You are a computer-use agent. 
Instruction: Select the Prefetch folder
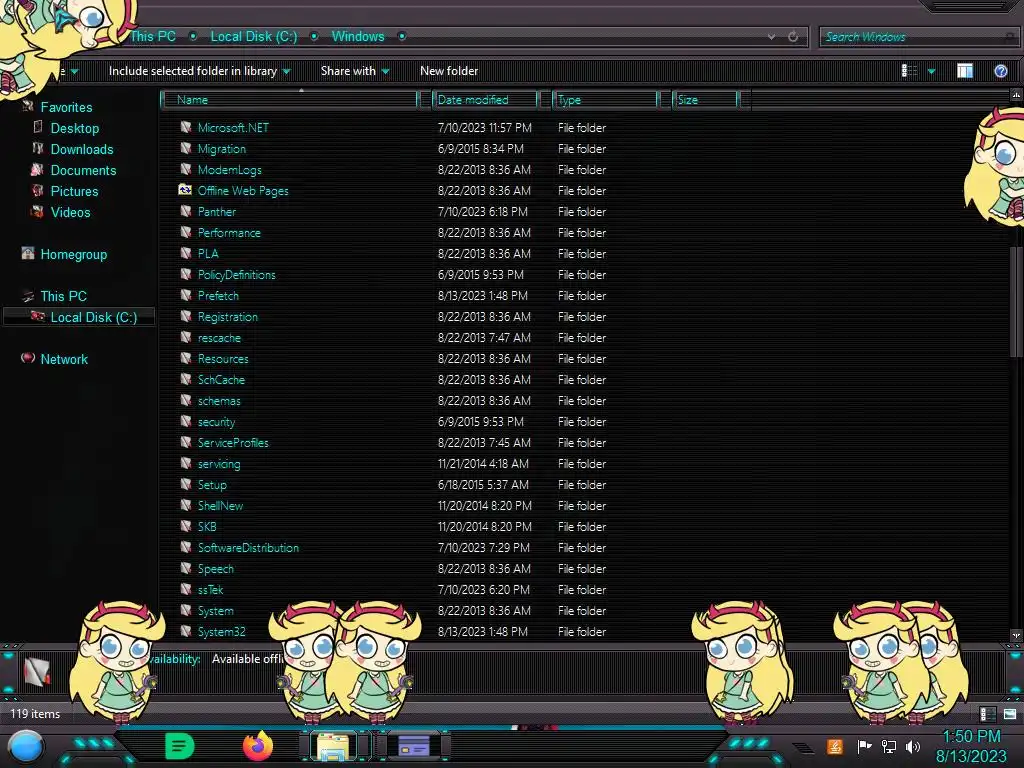pyautogui.click(x=218, y=295)
